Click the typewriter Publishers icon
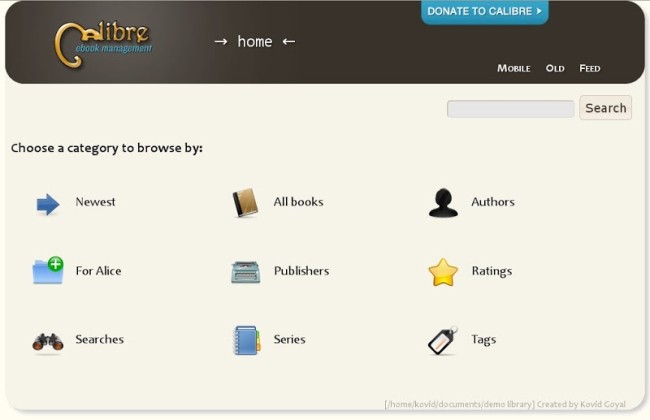 245,272
